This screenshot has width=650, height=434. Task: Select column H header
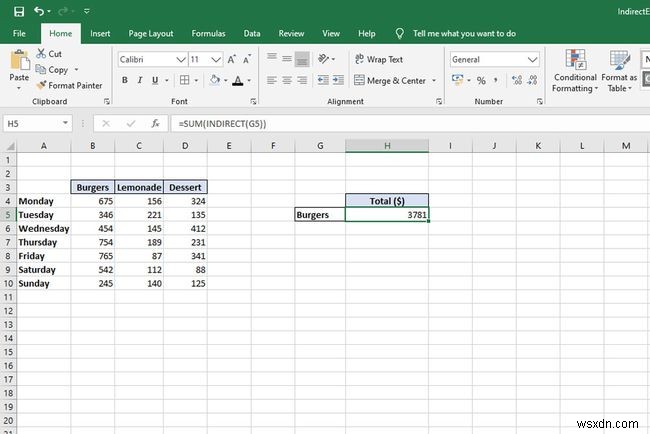tap(387, 146)
